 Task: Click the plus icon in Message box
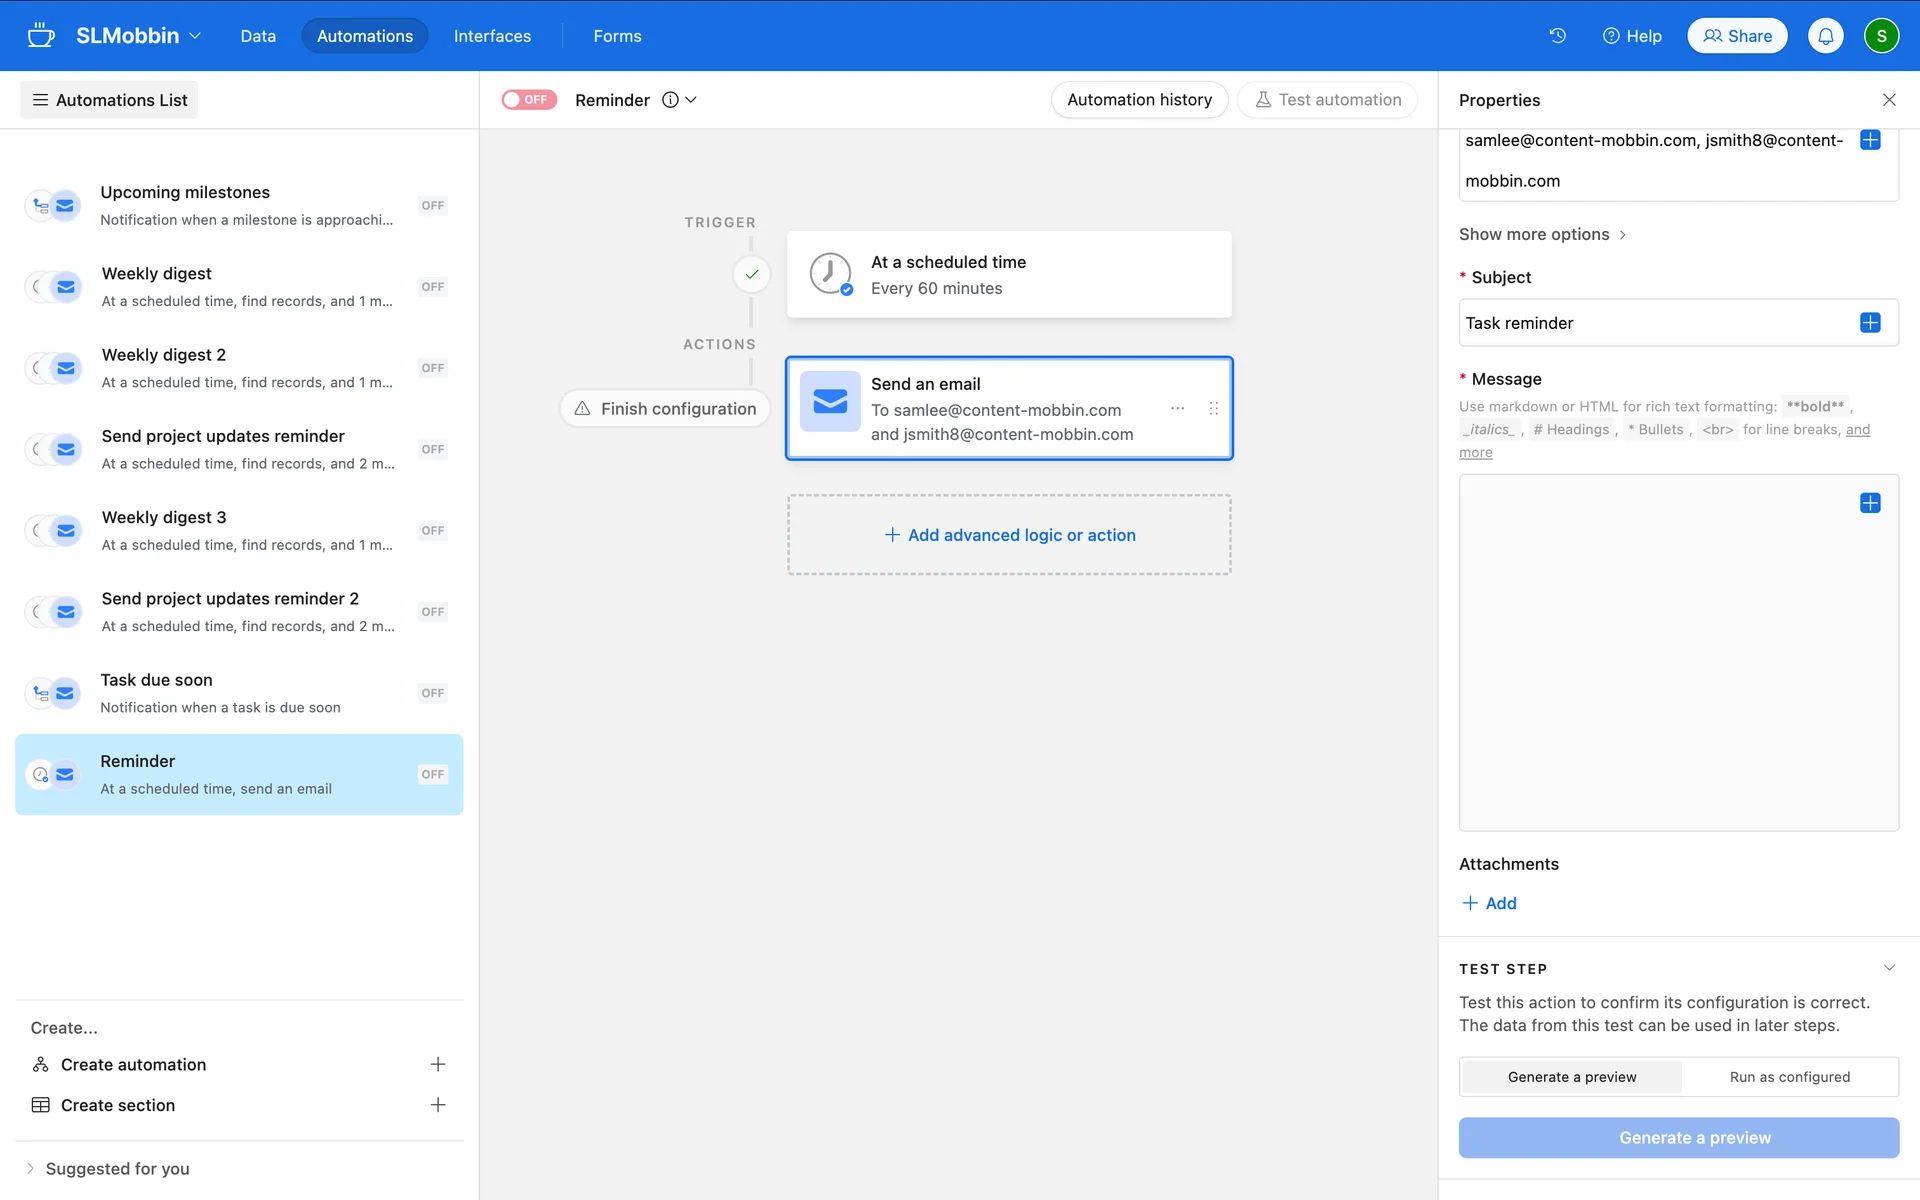[x=1869, y=503]
